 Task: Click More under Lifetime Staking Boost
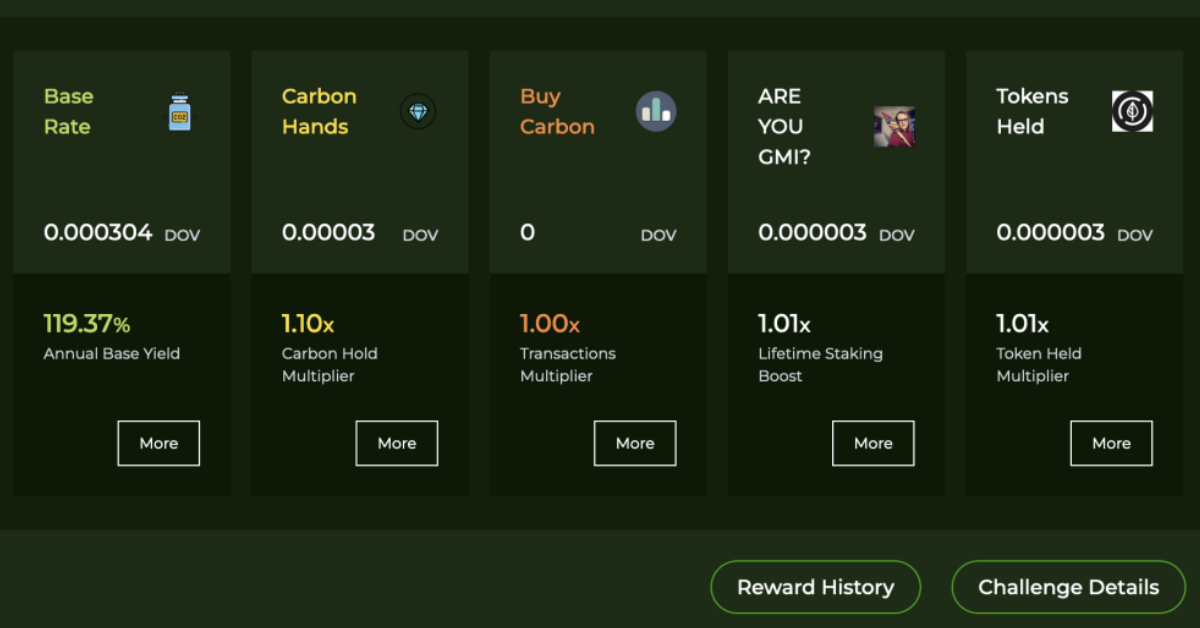(873, 443)
